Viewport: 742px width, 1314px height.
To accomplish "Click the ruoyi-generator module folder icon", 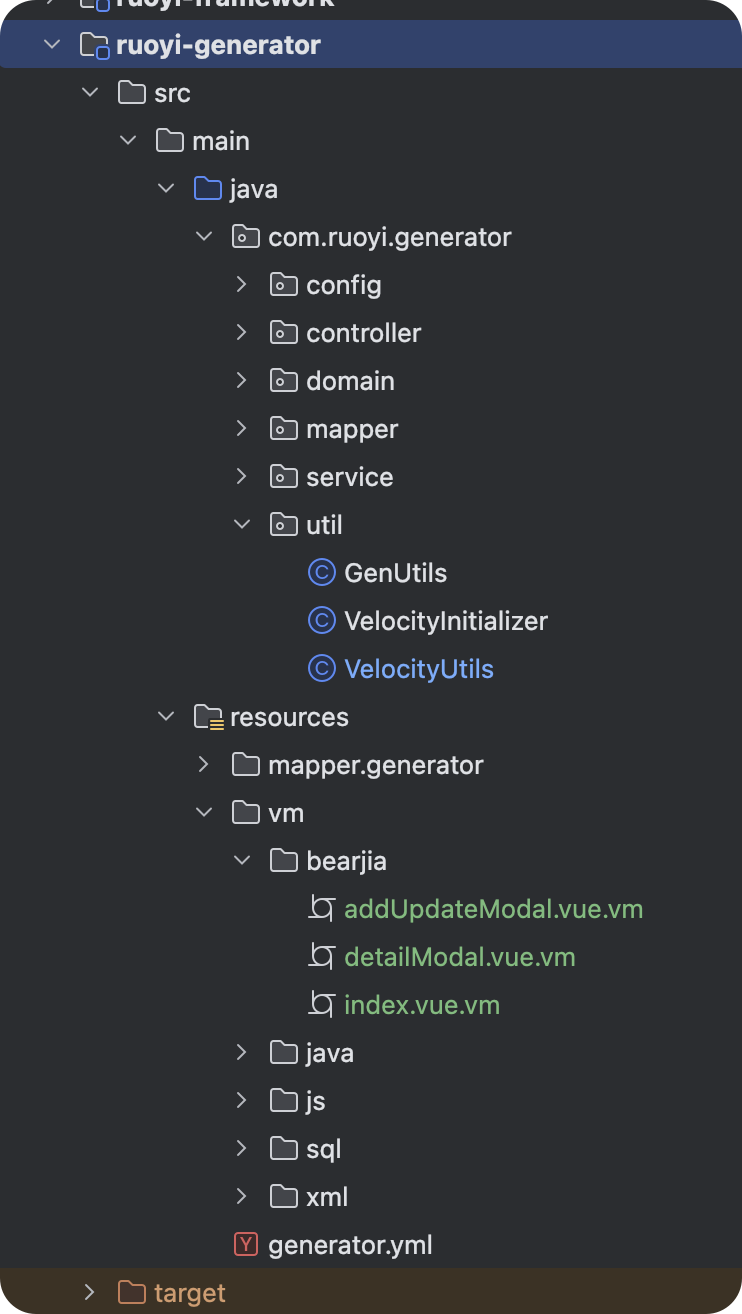I will [94, 45].
